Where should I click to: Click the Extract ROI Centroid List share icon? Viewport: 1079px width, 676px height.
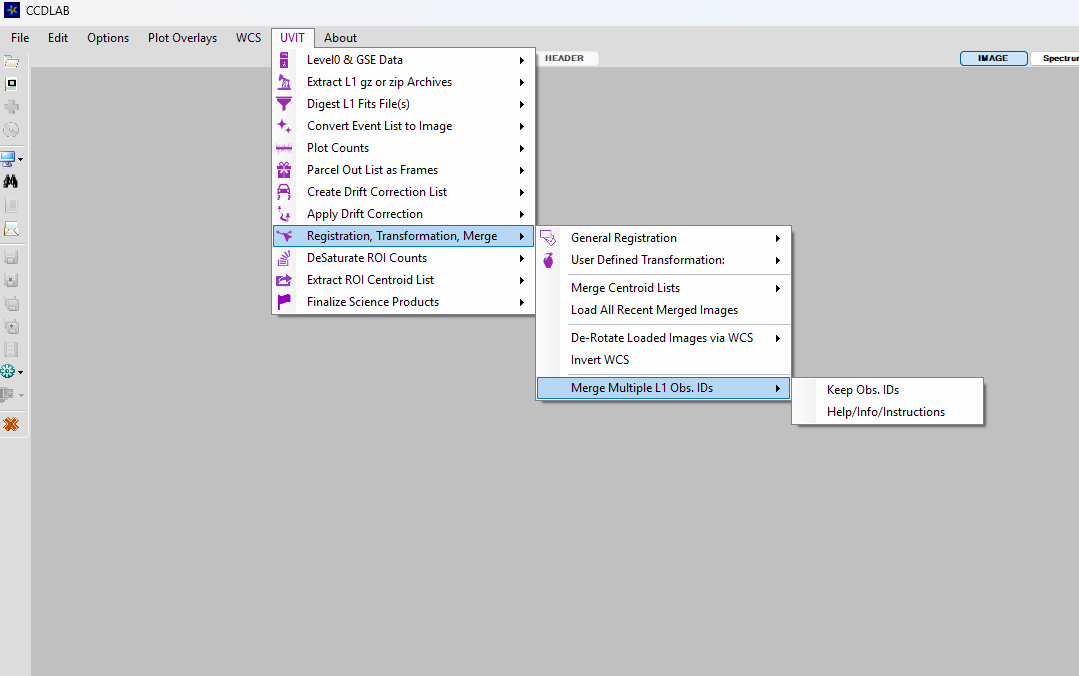click(x=284, y=280)
